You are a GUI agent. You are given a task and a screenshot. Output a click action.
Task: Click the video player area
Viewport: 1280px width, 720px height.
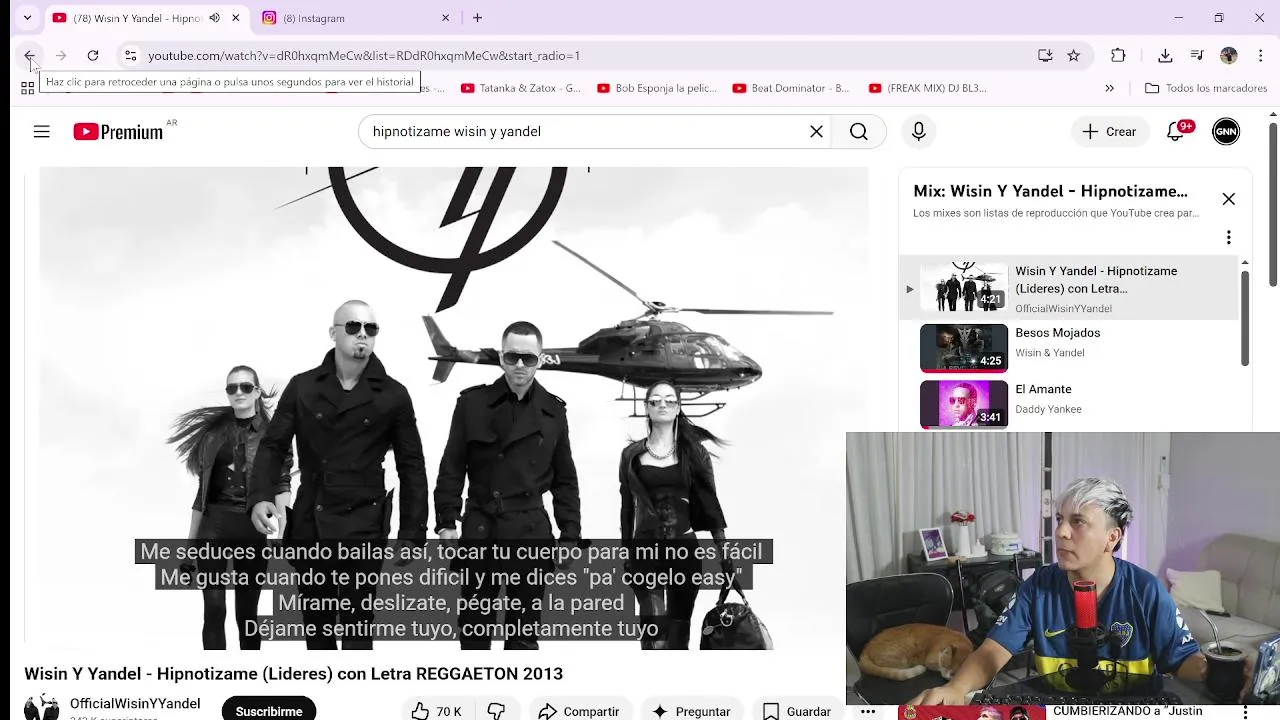point(454,408)
